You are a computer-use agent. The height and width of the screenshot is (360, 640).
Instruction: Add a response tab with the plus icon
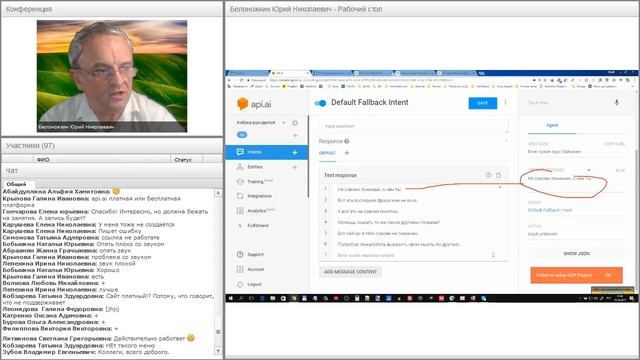point(347,153)
